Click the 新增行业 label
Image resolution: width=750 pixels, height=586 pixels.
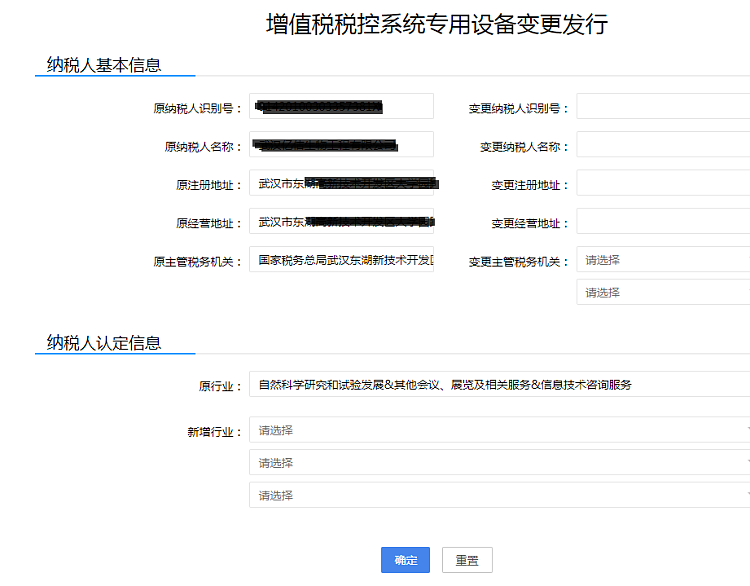tap(214, 432)
